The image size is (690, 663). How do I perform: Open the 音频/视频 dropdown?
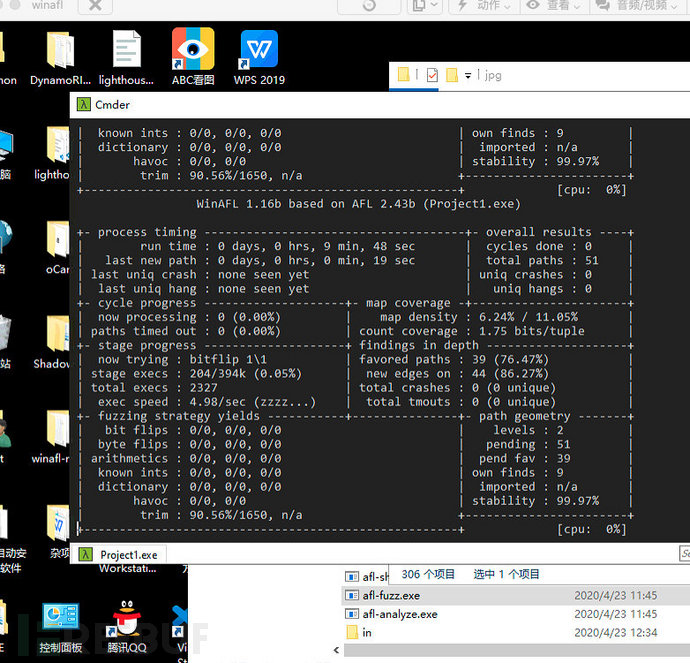pos(640,6)
